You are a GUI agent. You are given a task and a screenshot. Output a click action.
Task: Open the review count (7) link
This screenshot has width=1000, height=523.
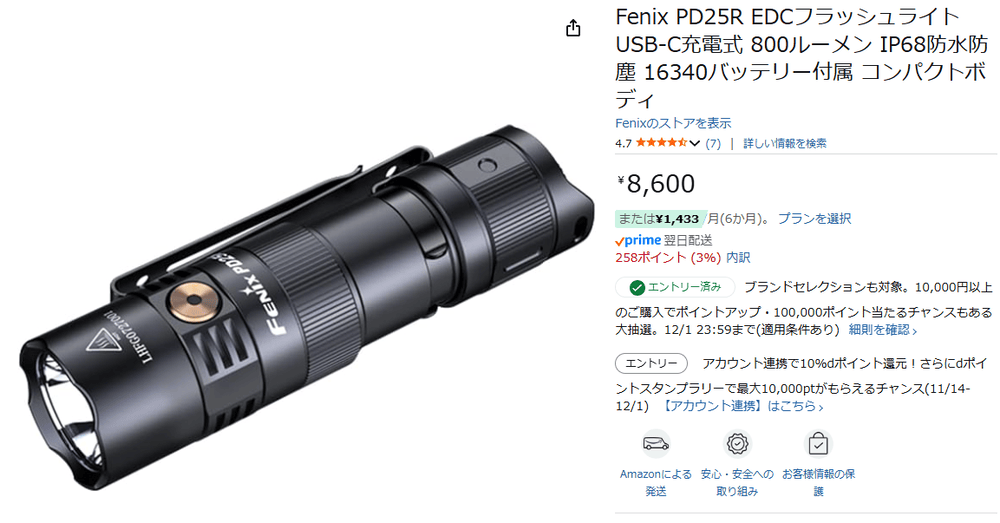click(x=713, y=144)
